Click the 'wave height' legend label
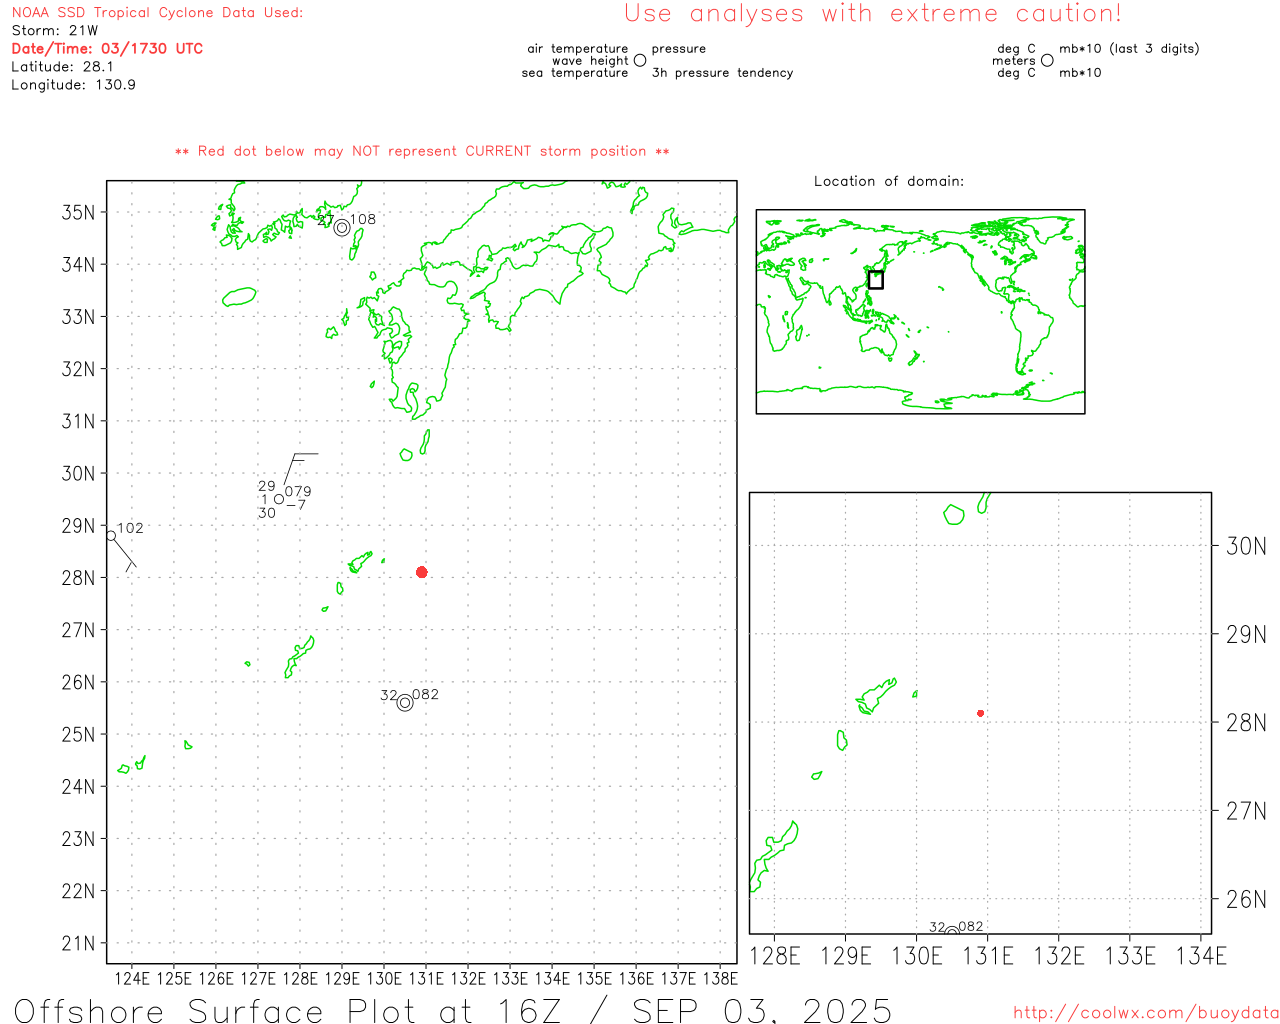Screen dimensions: 1280x1024 point(590,61)
